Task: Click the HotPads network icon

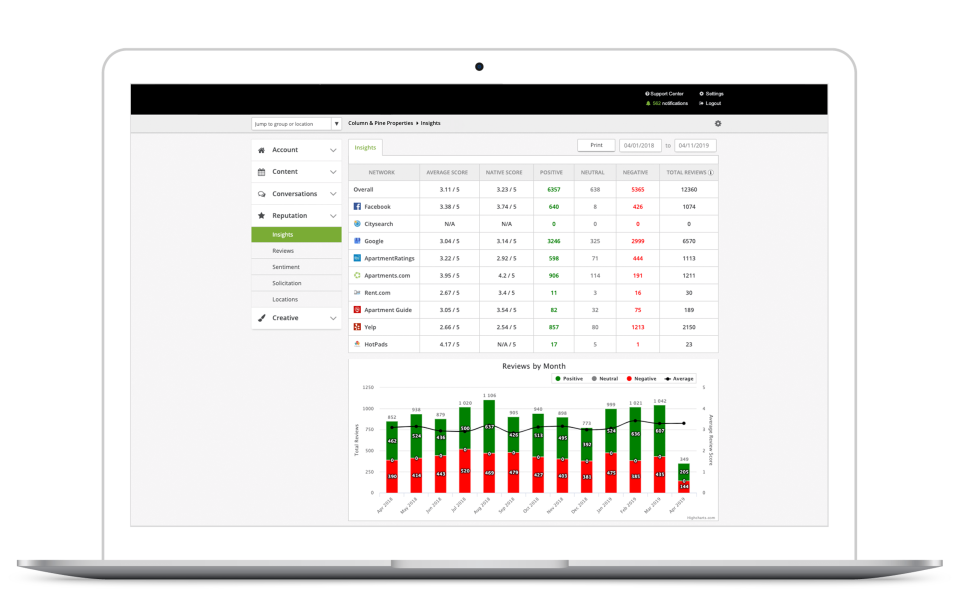Action: coord(358,344)
